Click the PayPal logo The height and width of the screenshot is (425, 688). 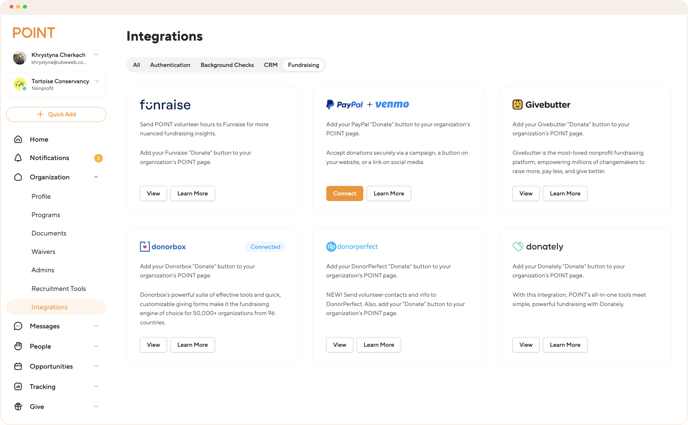[x=344, y=104]
